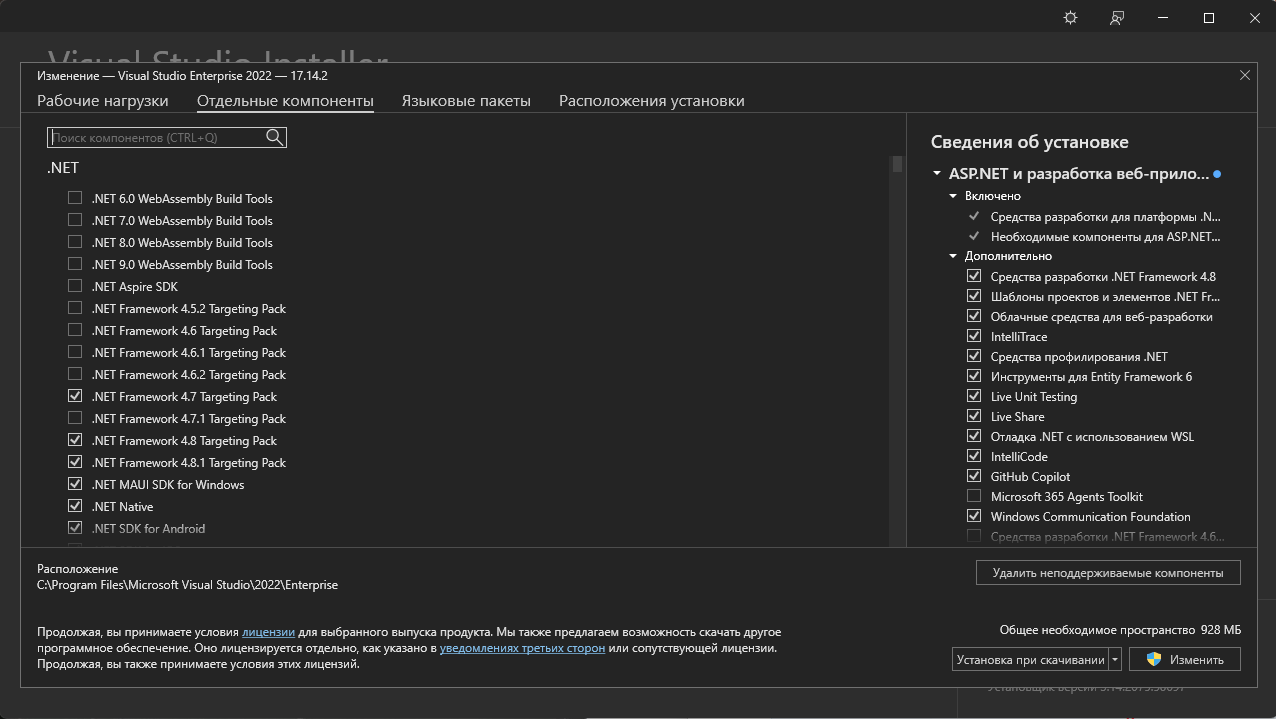Viewport: 1276px width, 719px height.
Task: Collapse the ASP.NET workload section
Action: [937, 174]
